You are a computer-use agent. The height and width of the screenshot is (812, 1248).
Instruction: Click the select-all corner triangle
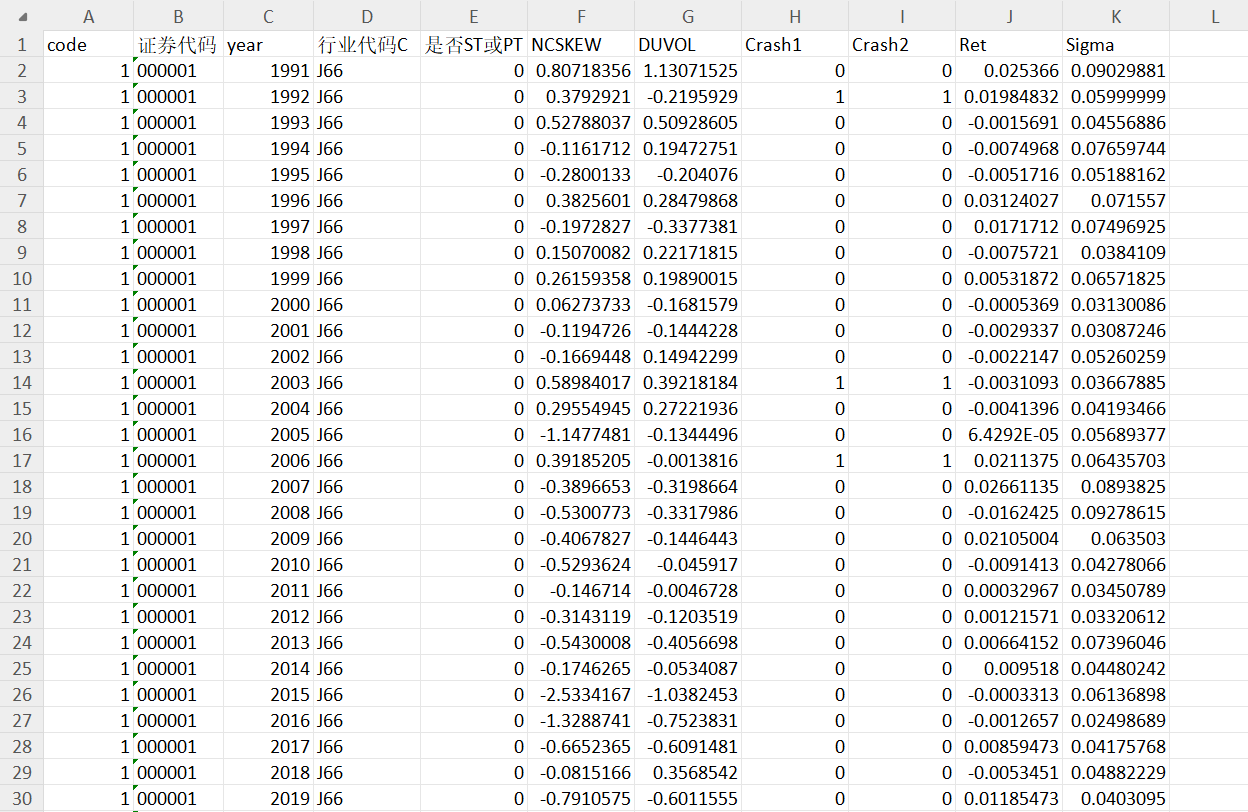click(22, 16)
